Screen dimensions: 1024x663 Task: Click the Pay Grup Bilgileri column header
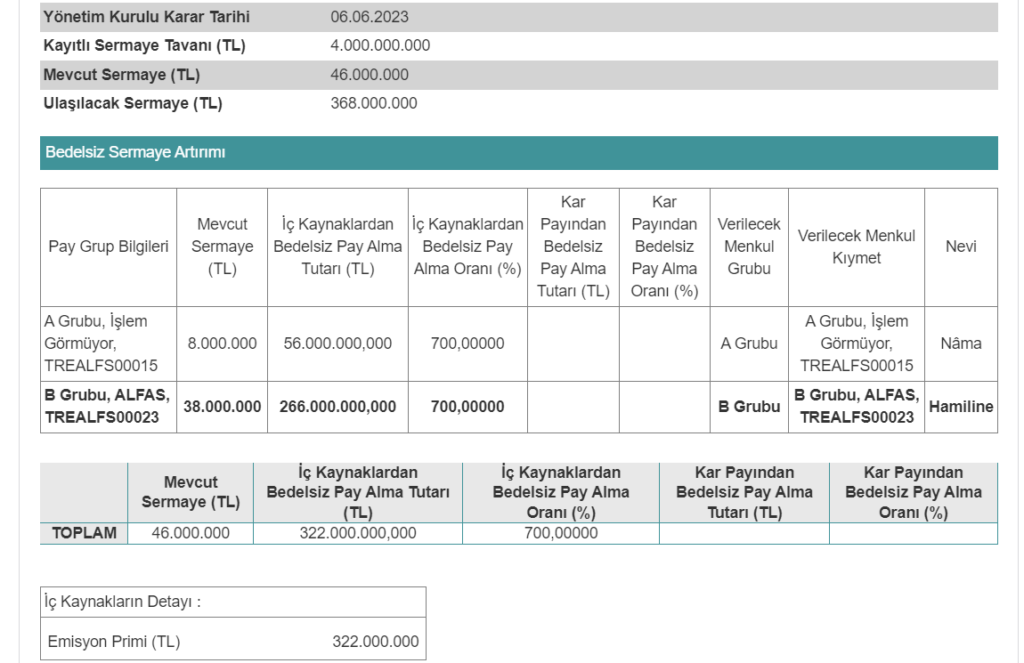coord(108,247)
